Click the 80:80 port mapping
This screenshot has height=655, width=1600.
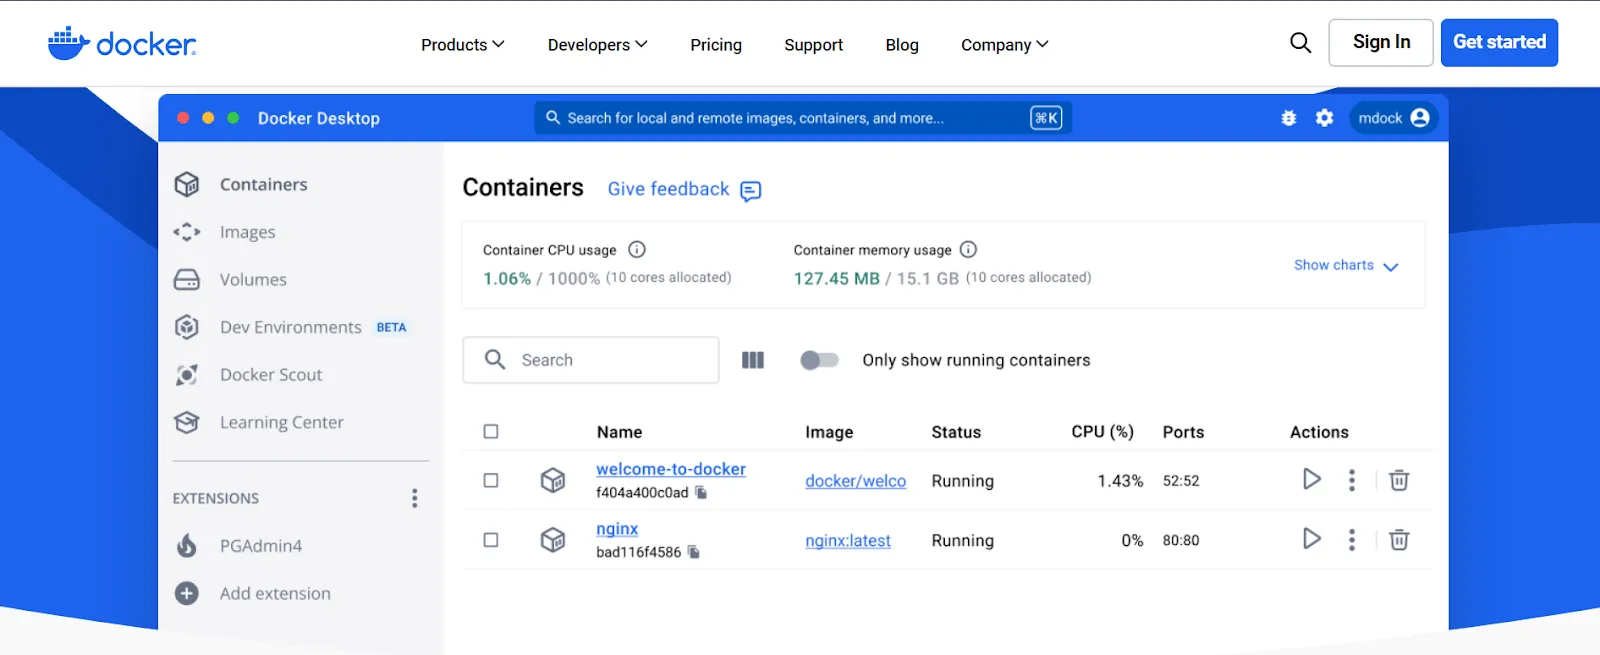tap(1181, 541)
